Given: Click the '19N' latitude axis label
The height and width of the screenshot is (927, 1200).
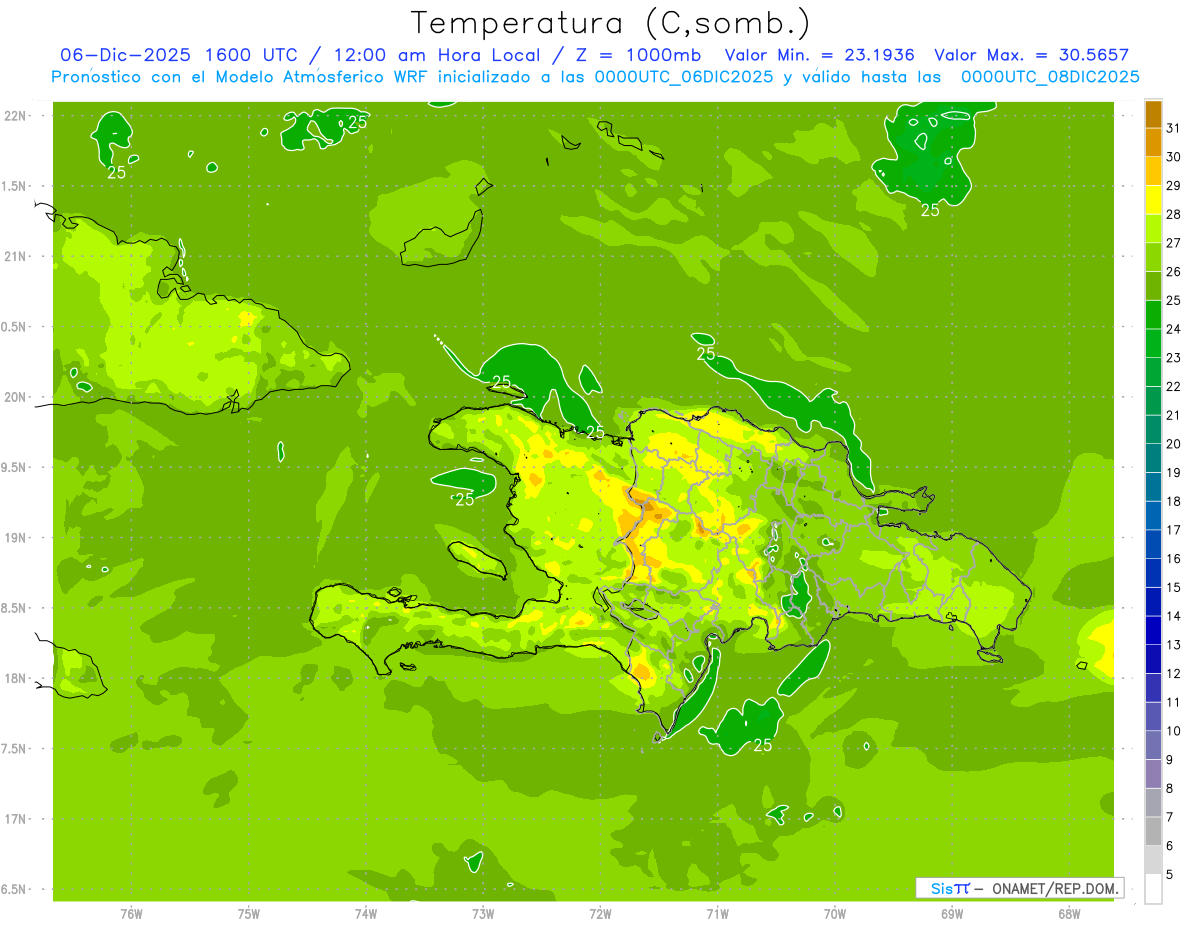Looking at the screenshot, I should [x=15, y=538].
